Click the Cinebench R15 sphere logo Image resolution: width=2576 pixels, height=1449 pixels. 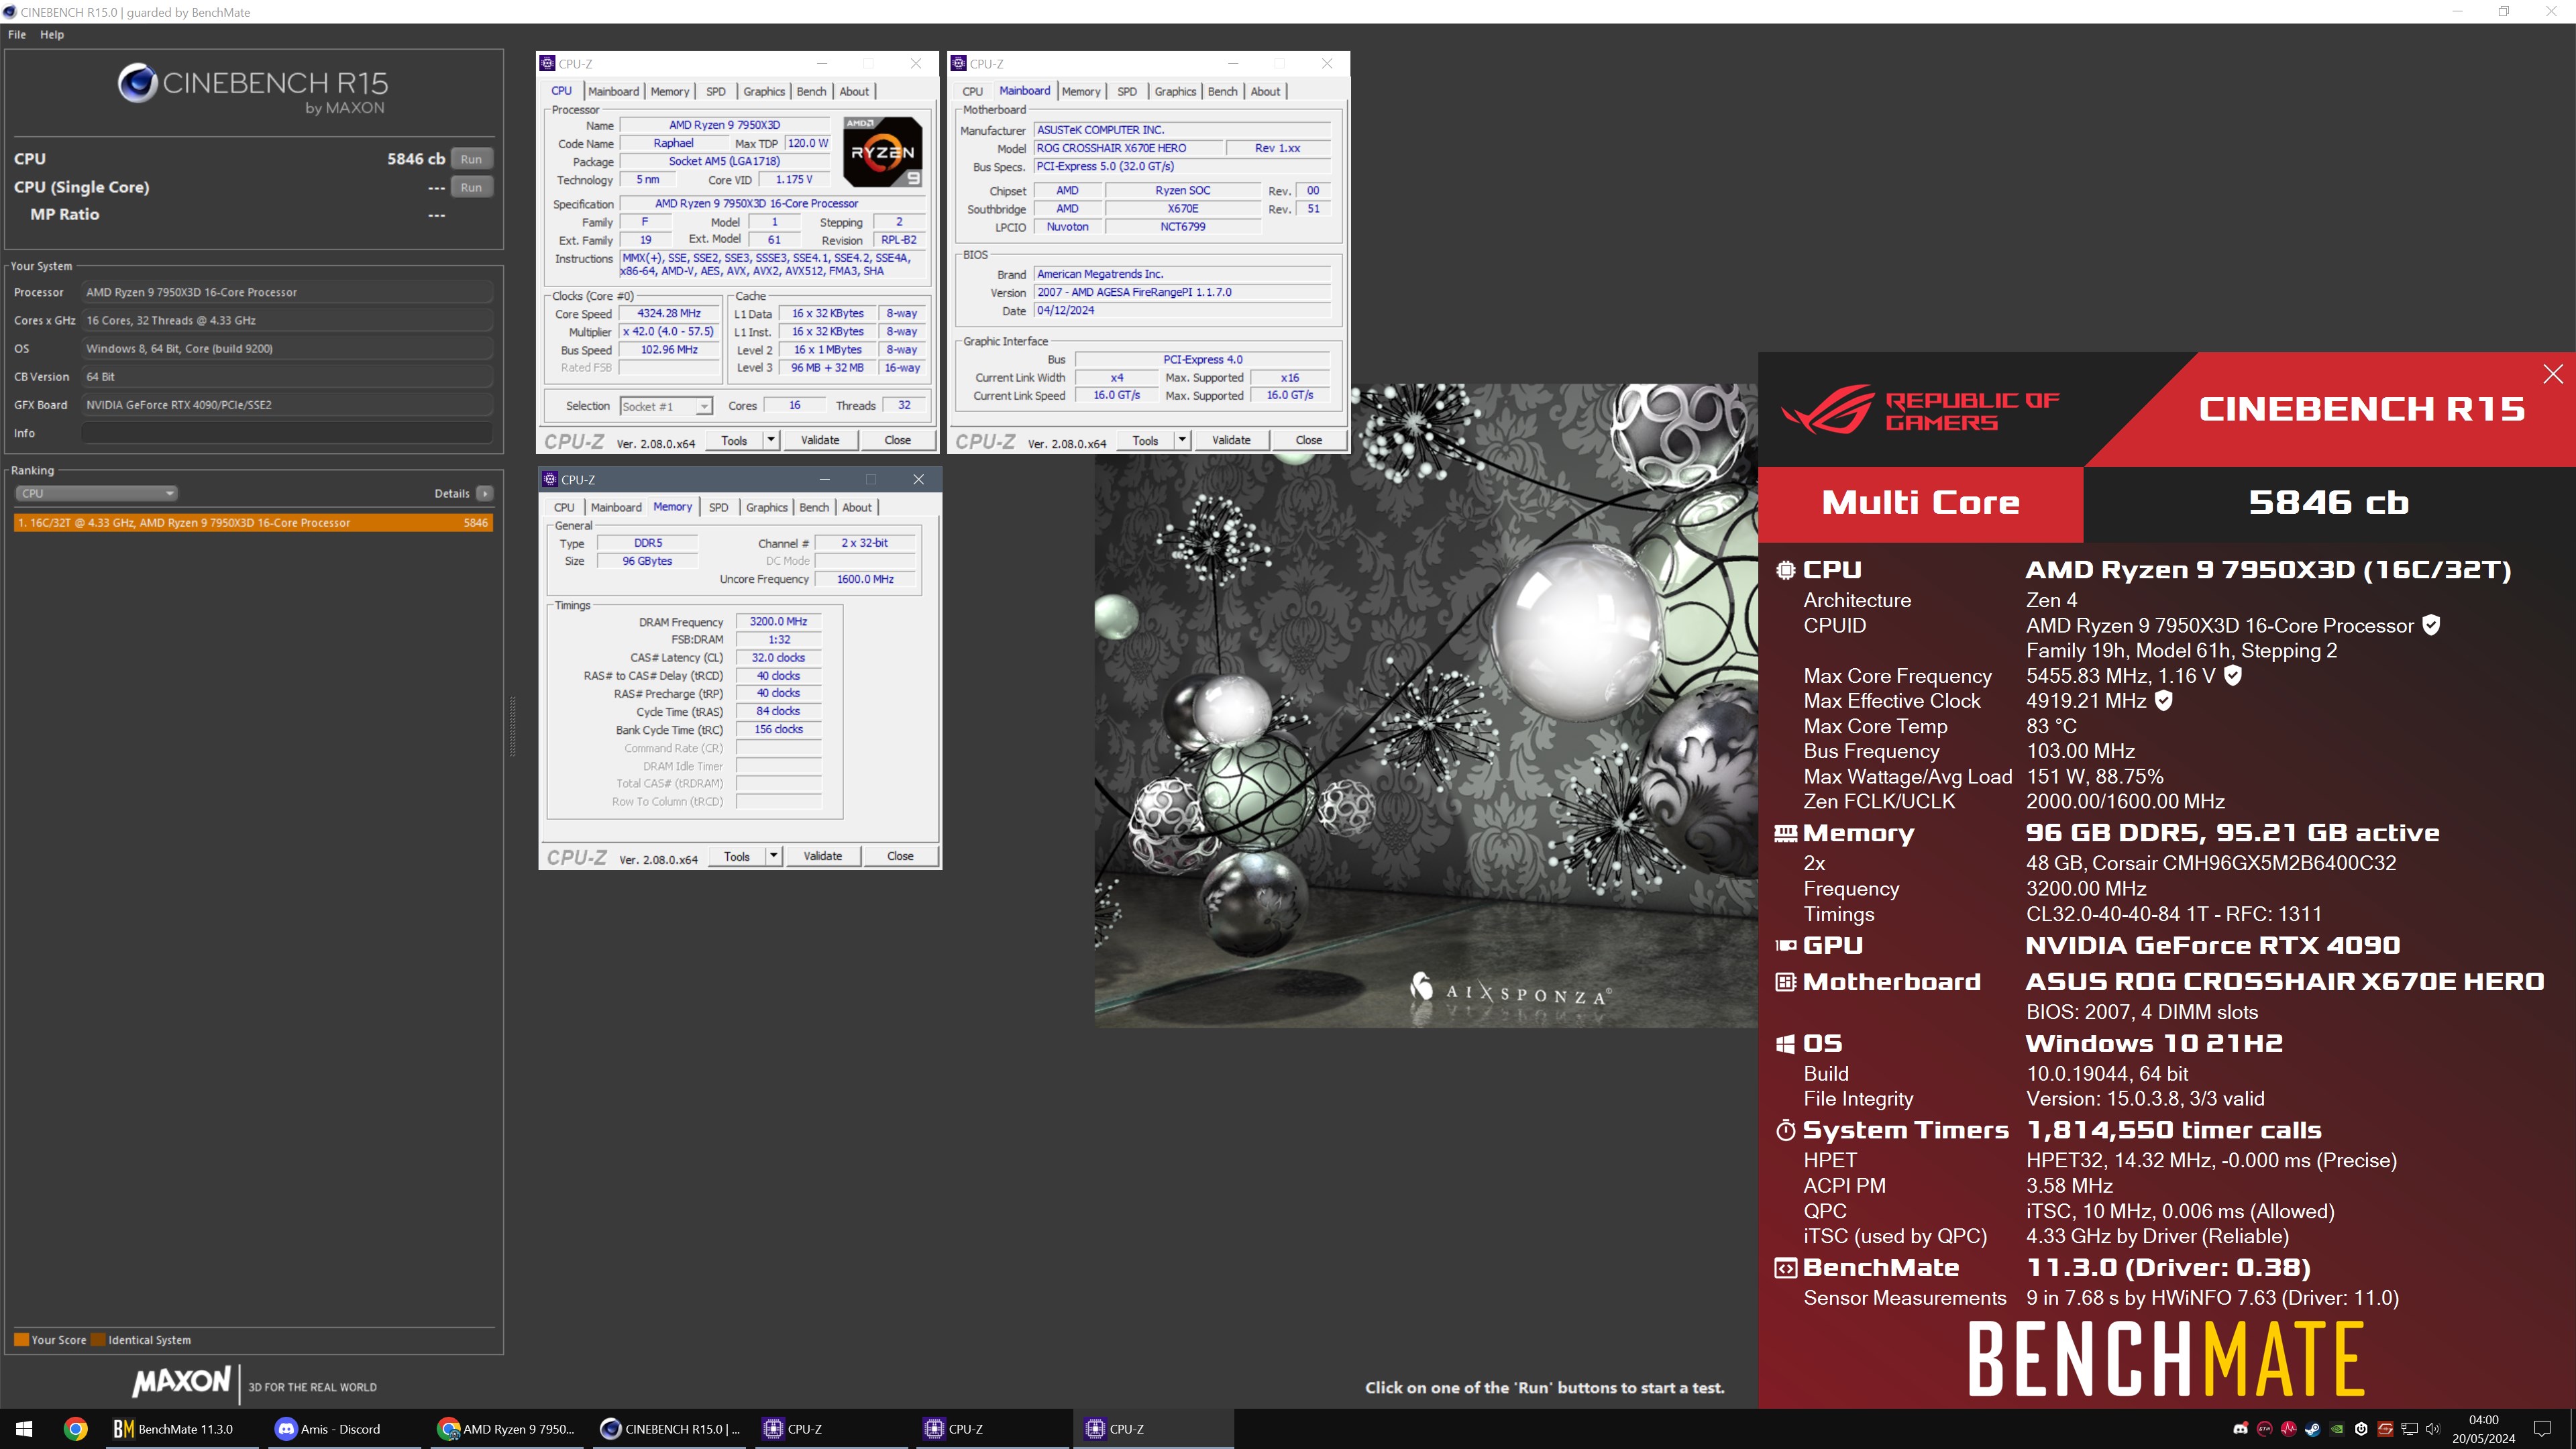[137, 83]
